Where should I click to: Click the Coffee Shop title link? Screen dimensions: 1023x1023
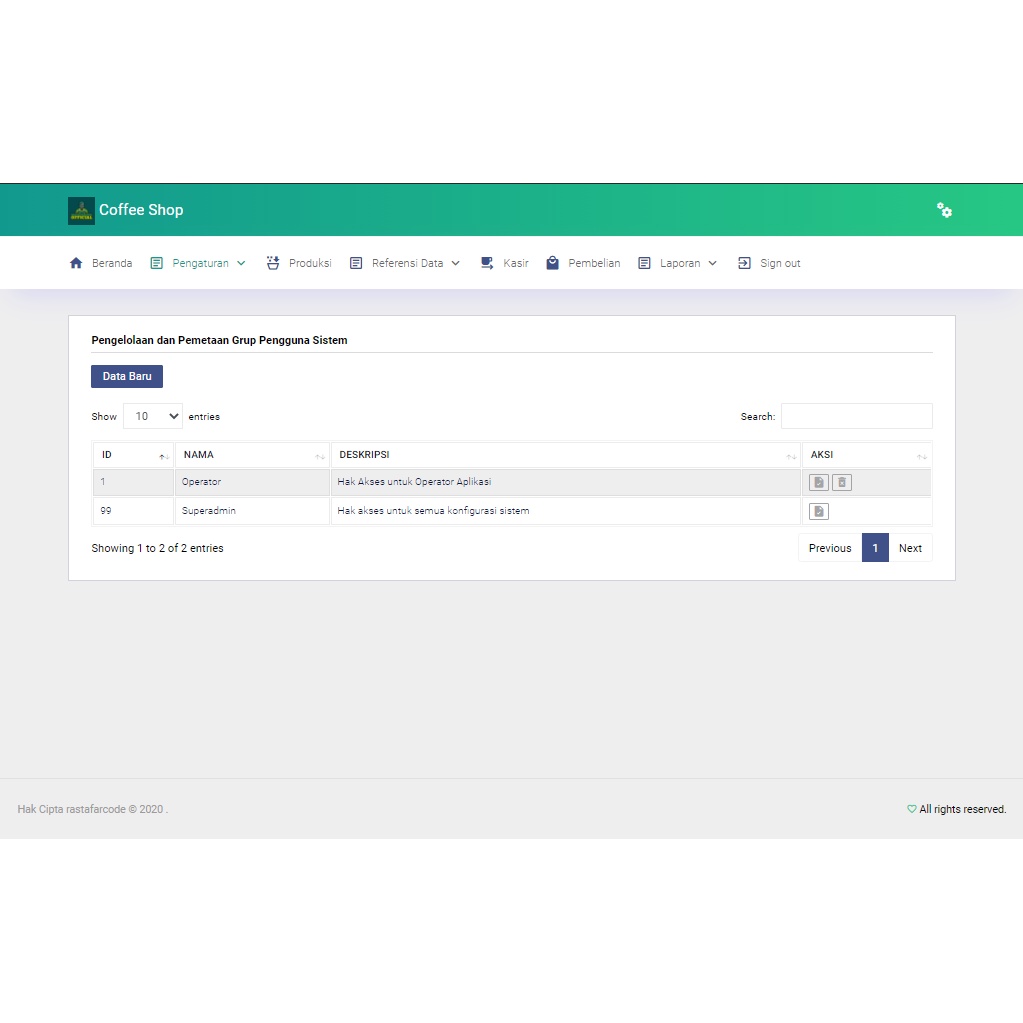pyautogui.click(x=141, y=210)
